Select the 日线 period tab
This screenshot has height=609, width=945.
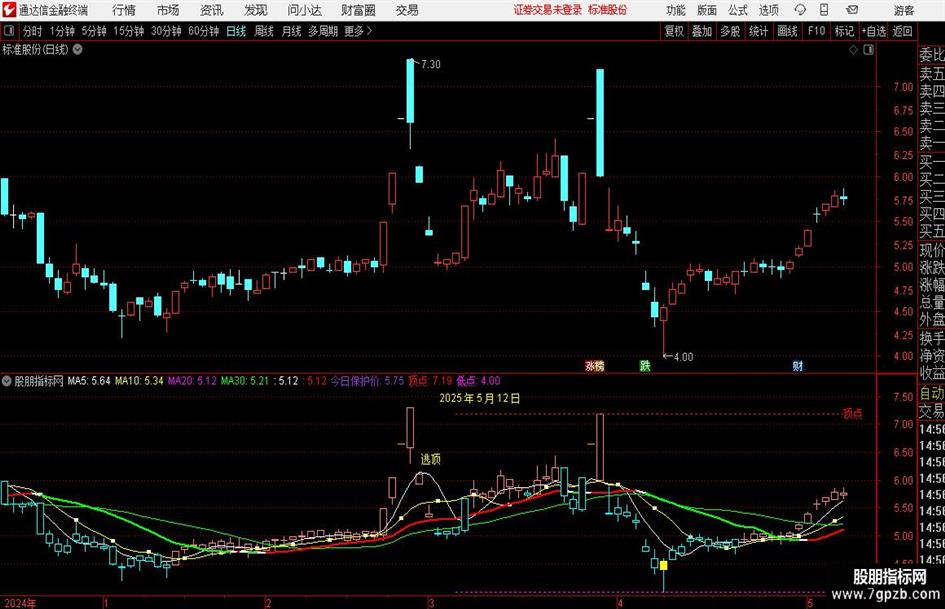pyautogui.click(x=236, y=31)
